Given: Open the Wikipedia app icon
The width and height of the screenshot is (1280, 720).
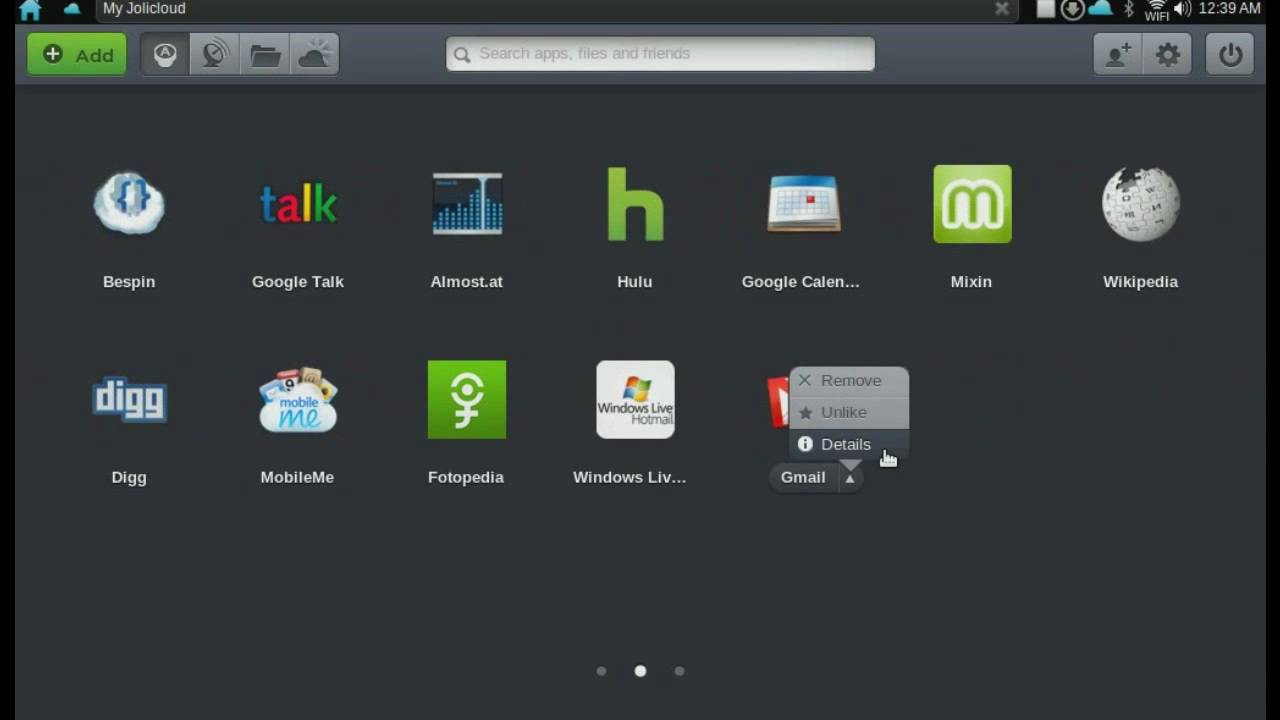Looking at the screenshot, I should [1140, 204].
